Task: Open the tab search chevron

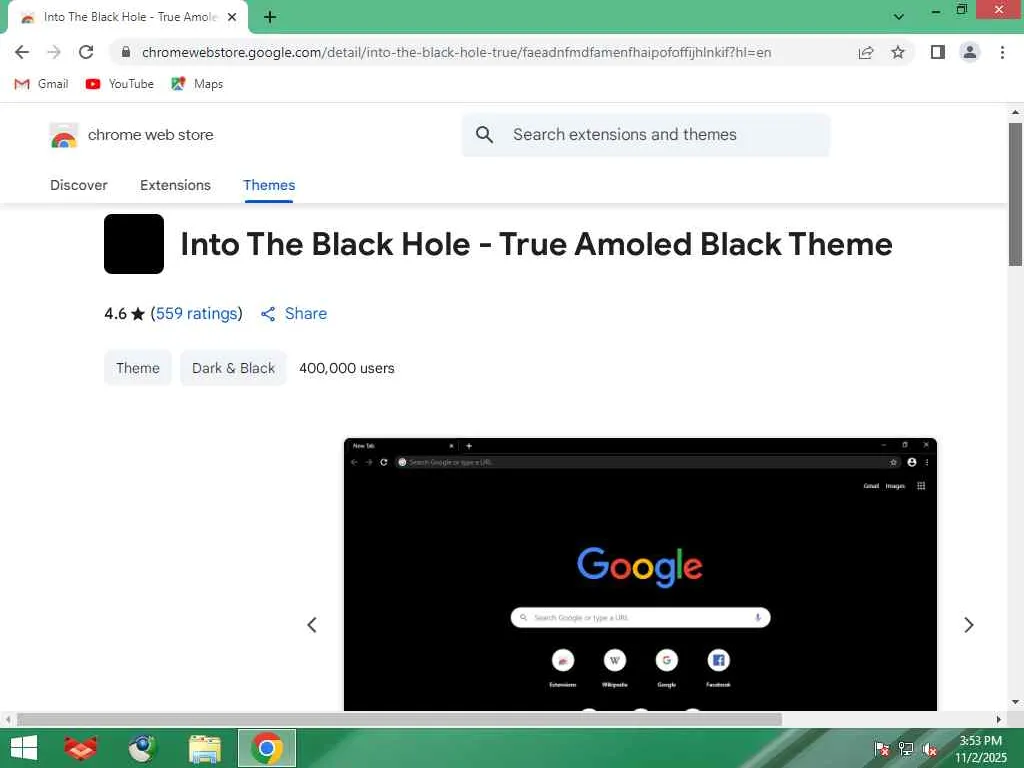Action: (x=899, y=17)
